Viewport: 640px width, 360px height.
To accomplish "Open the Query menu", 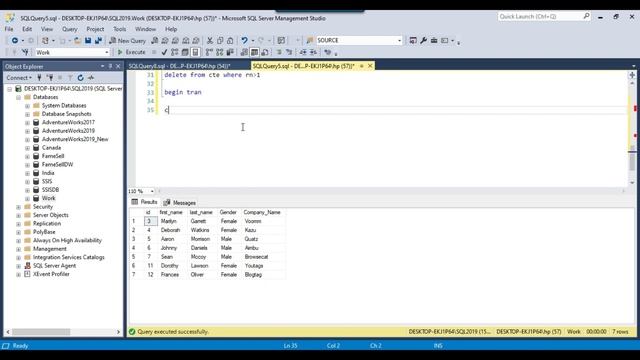I will click(x=69, y=29).
